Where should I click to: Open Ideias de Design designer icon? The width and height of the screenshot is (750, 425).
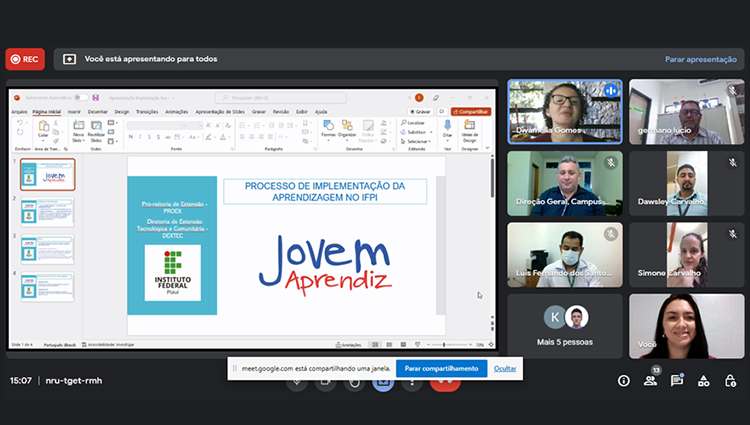pos(470,130)
